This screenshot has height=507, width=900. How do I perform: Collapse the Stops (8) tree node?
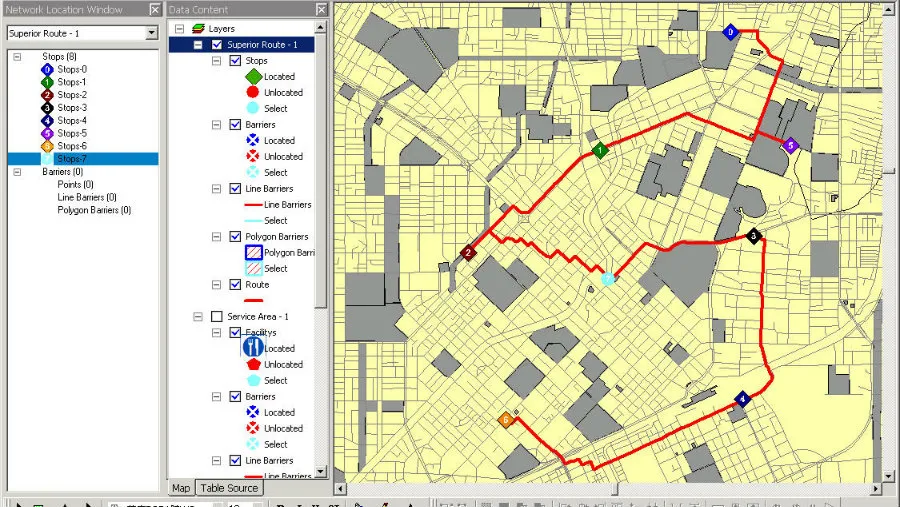[17, 57]
